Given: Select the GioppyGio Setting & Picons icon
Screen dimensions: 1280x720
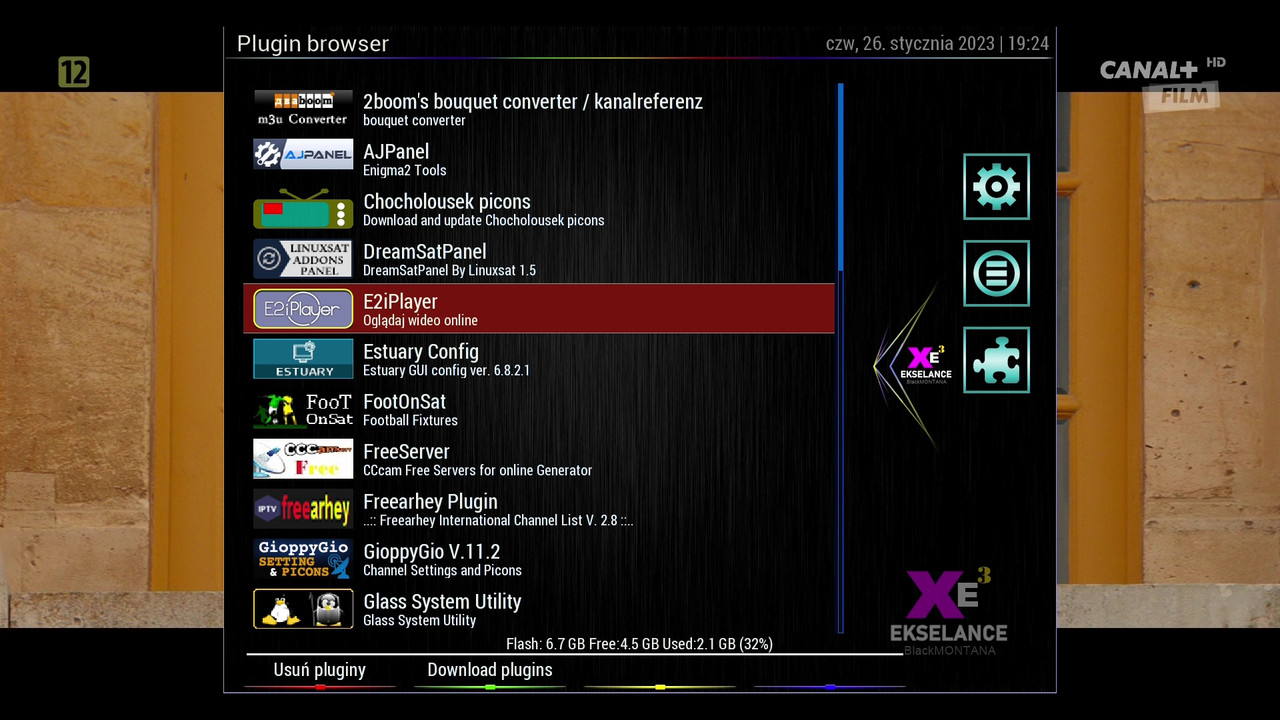Looking at the screenshot, I should pos(303,559).
